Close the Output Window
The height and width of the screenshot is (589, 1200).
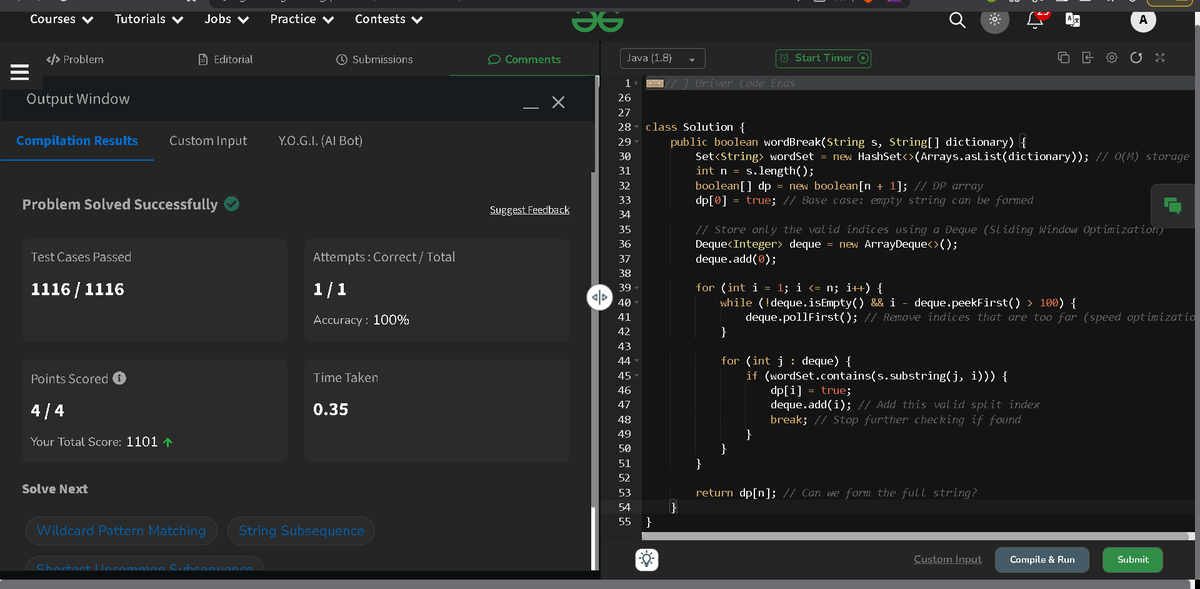558,102
